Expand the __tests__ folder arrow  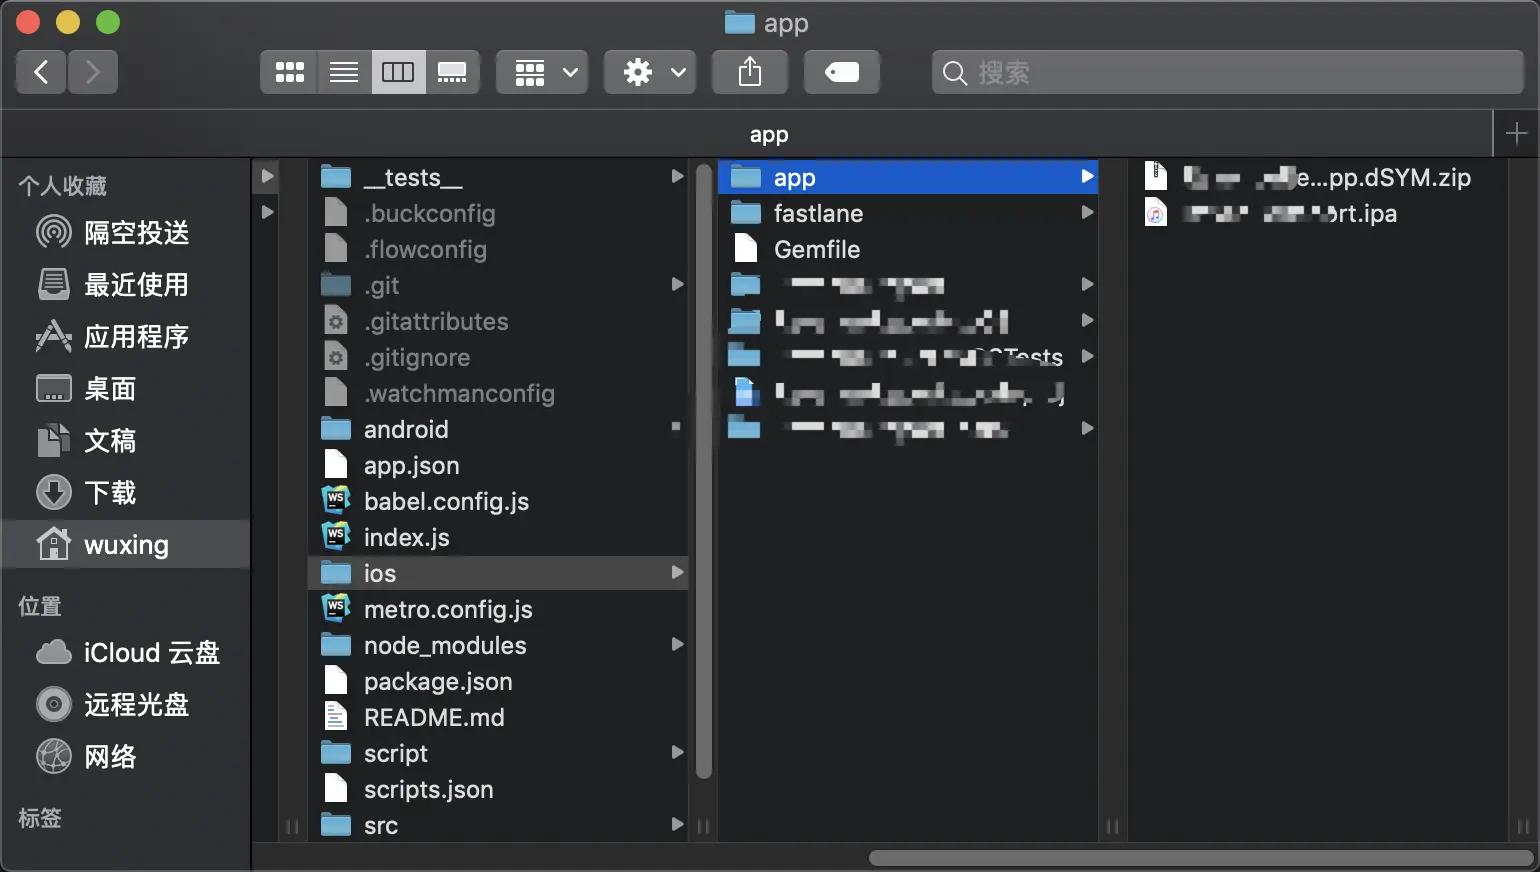677,177
